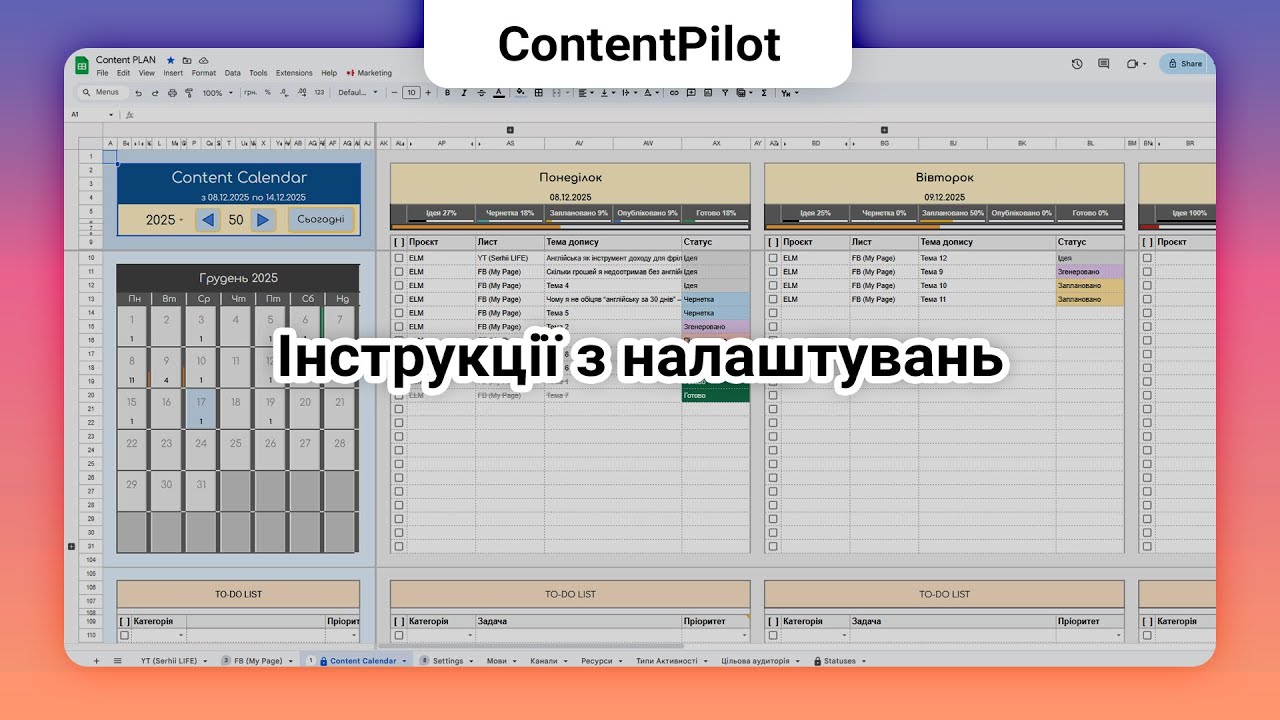1280x720 pixels.
Task: Star the Content PLAN document
Action: tap(171, 61)
